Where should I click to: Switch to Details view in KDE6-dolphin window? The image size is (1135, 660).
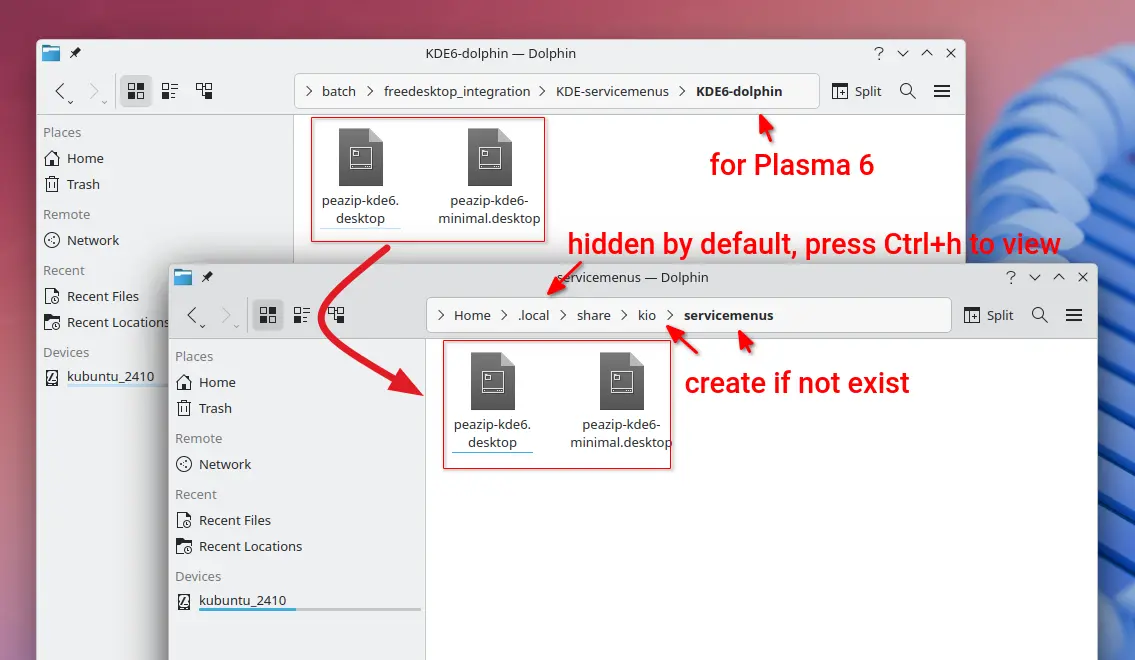(x=204, y=90)
